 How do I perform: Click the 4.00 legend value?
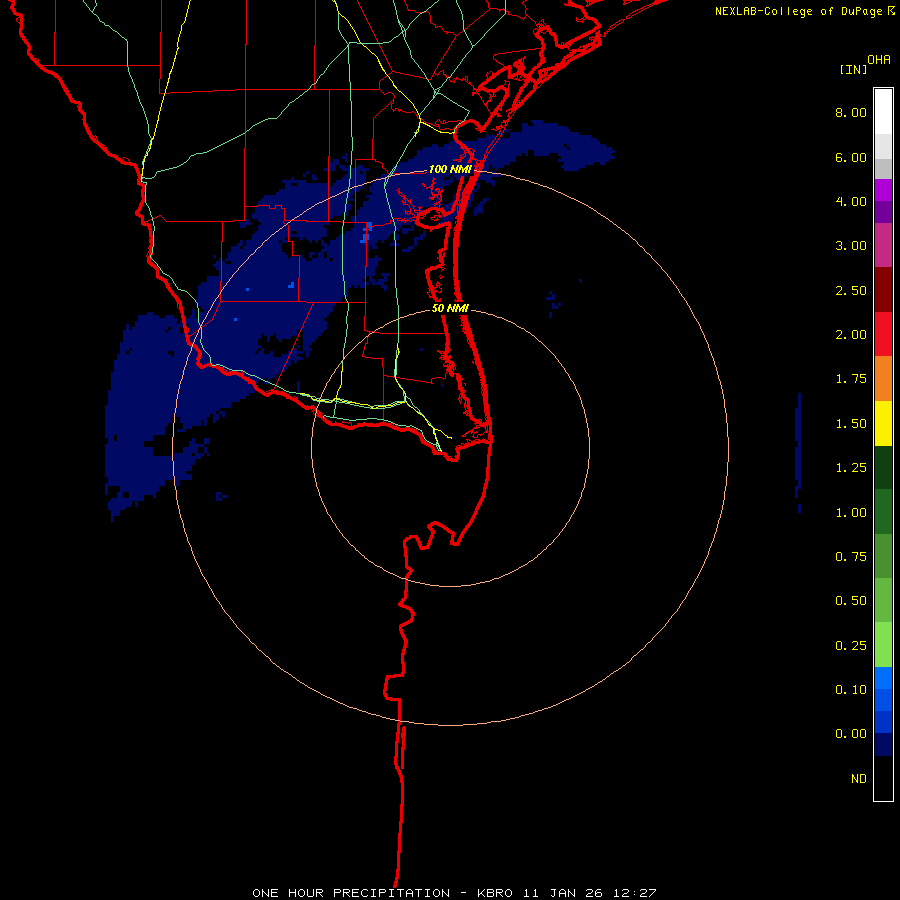click(851, 201)
